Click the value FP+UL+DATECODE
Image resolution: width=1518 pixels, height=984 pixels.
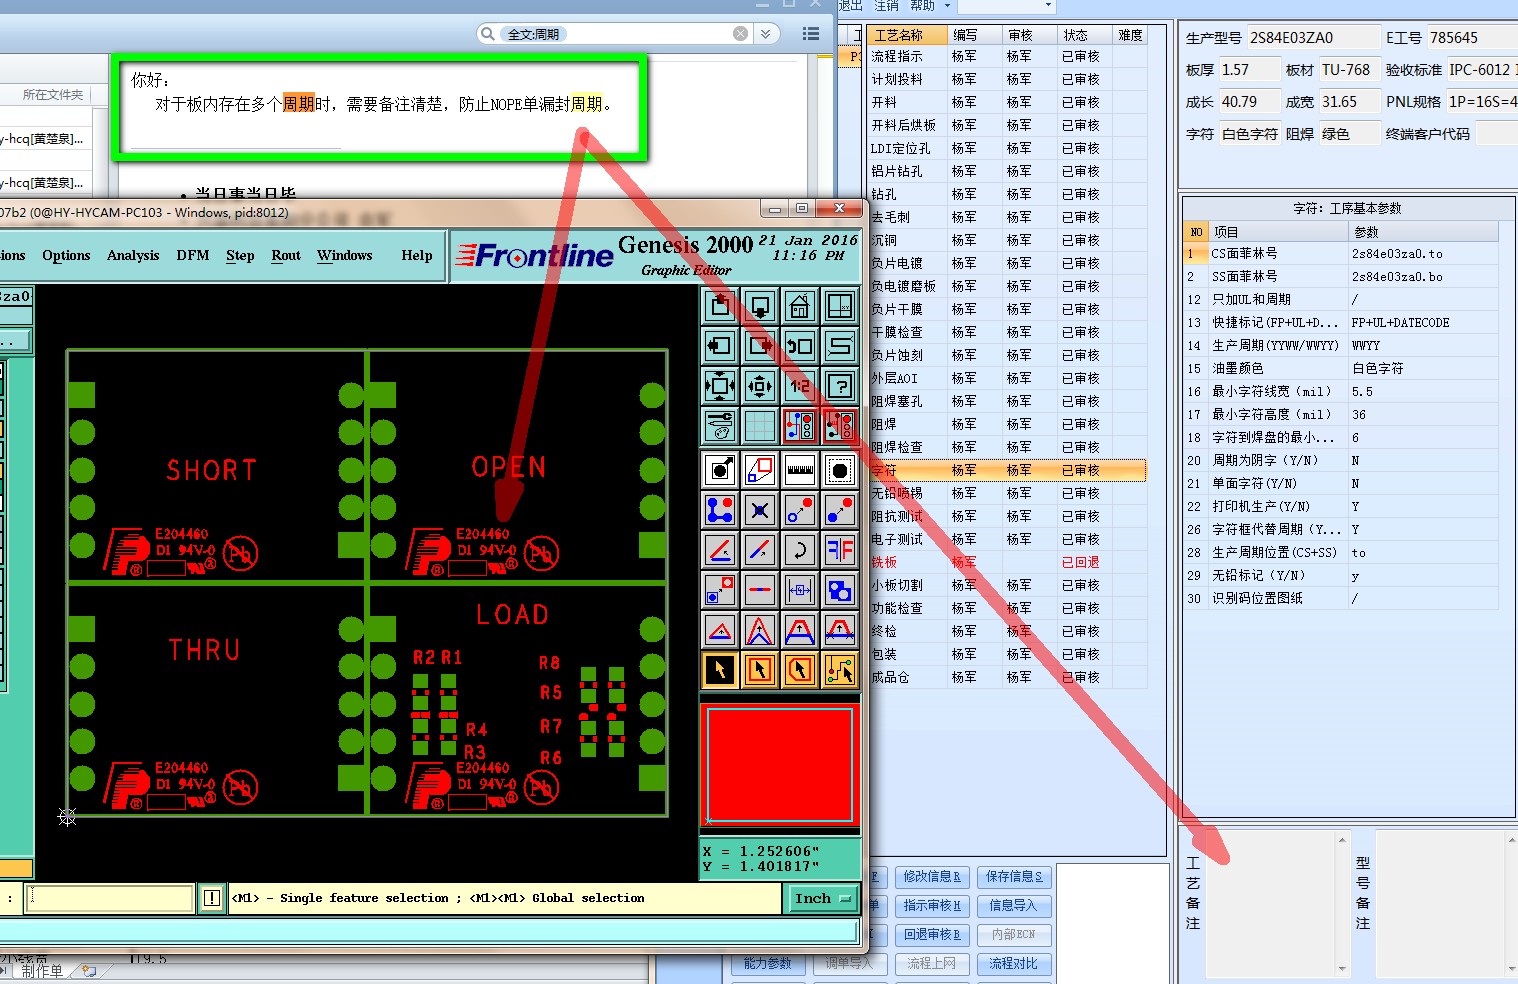coord(1400,323)
